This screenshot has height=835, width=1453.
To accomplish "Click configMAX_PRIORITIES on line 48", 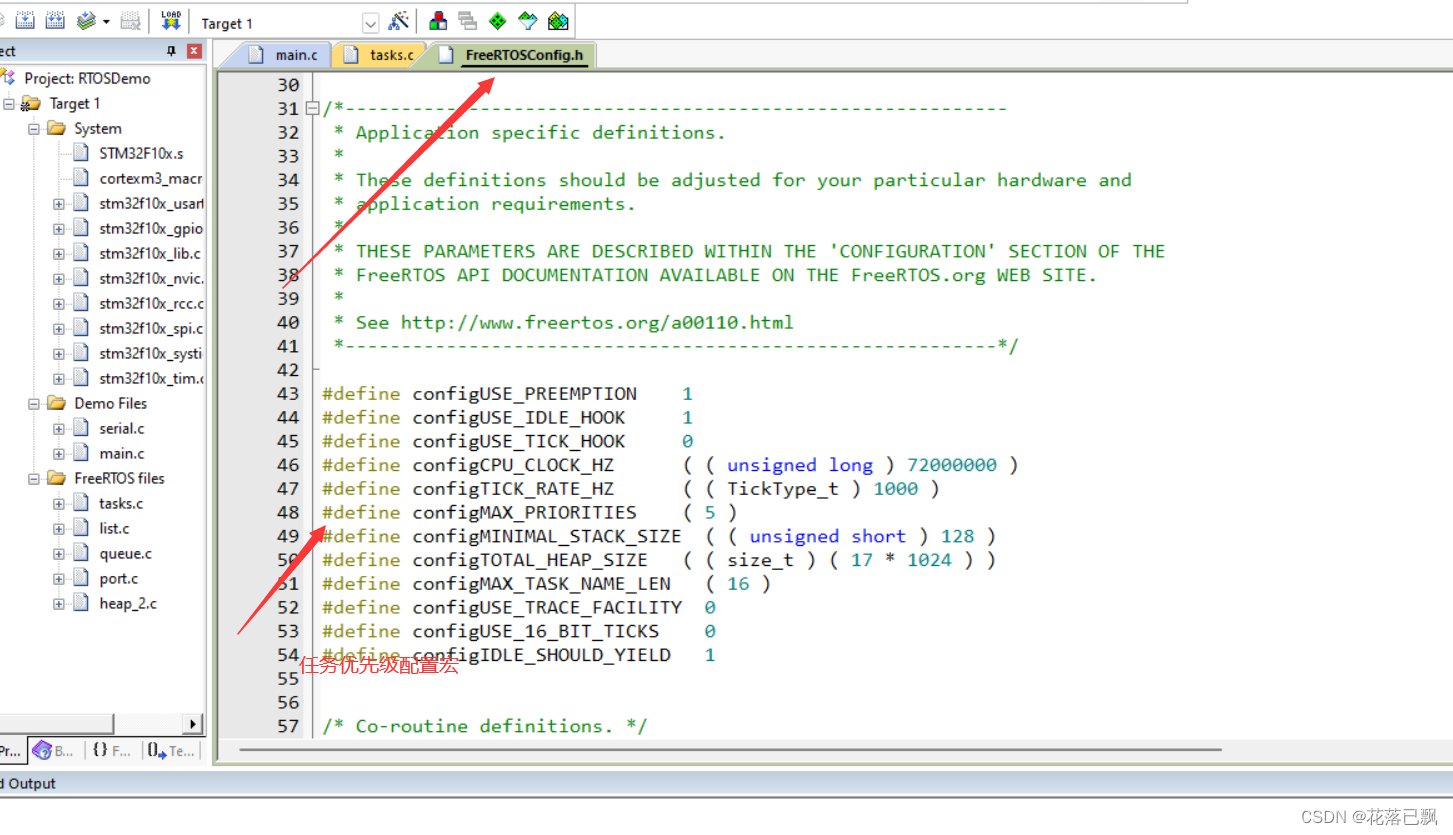I will [524, 513].
